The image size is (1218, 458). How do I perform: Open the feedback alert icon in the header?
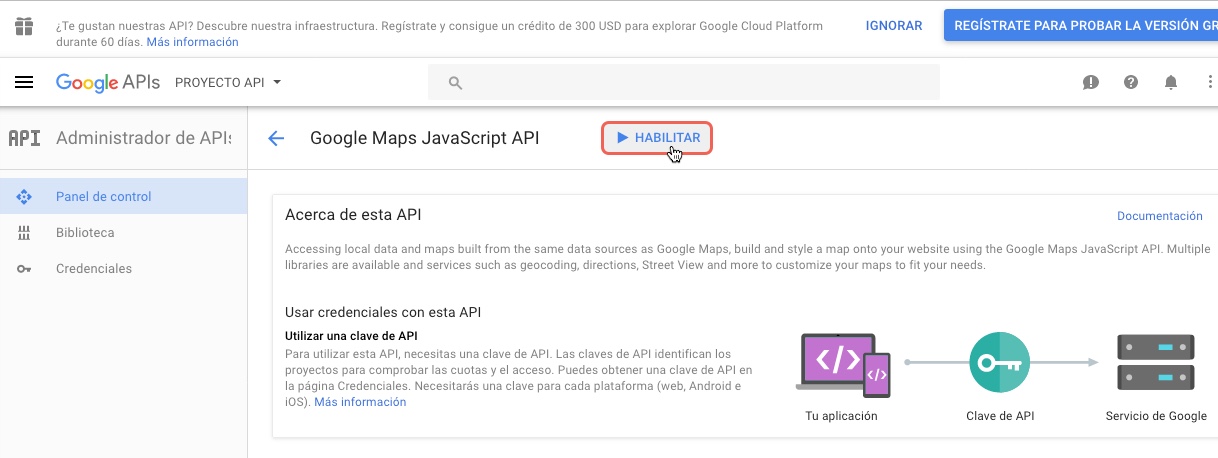point(1091,82)
